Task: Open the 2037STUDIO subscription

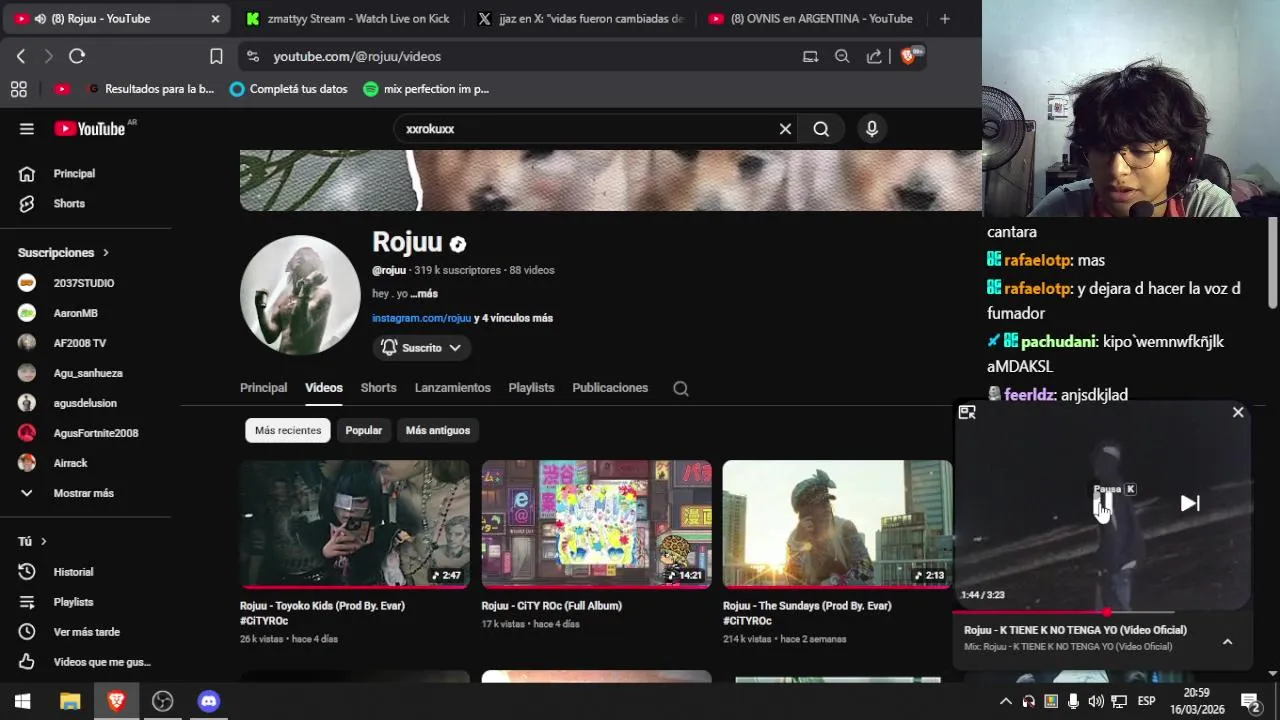Action: click(85, 283)
